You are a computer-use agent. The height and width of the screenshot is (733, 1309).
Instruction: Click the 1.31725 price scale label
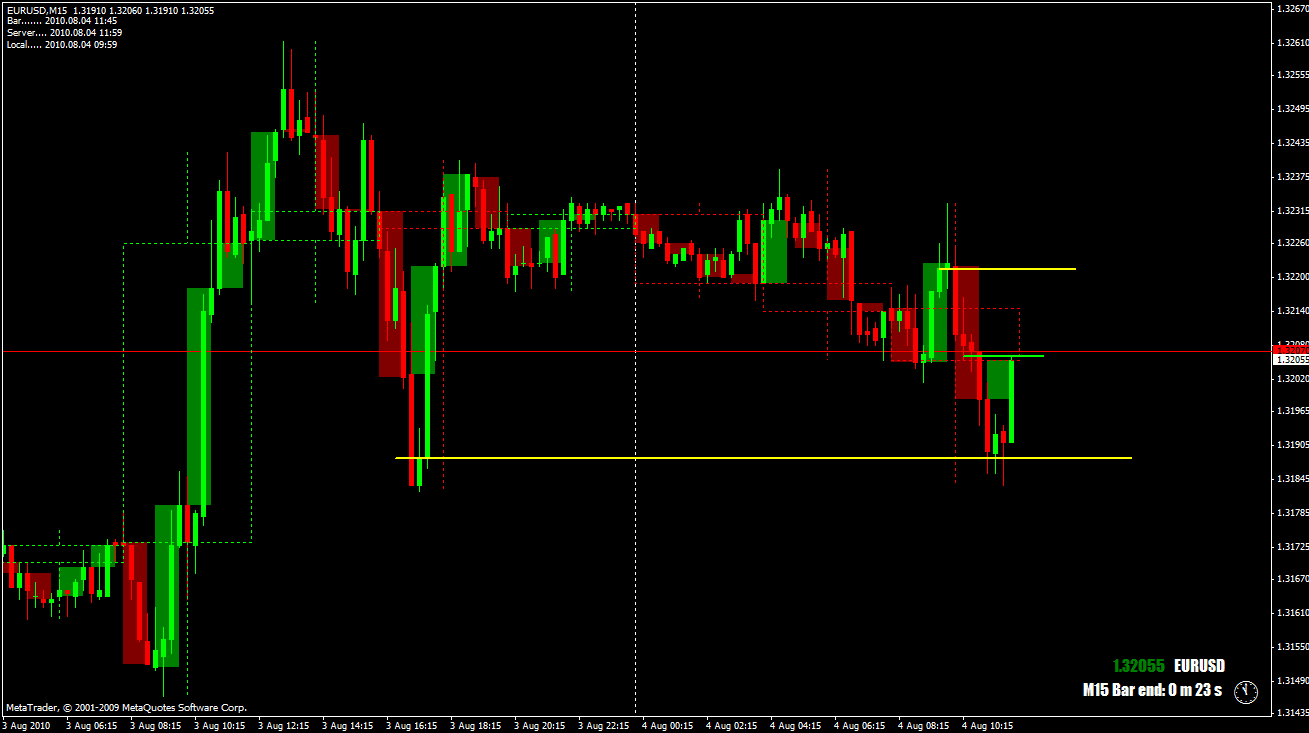coord(1293,547)
